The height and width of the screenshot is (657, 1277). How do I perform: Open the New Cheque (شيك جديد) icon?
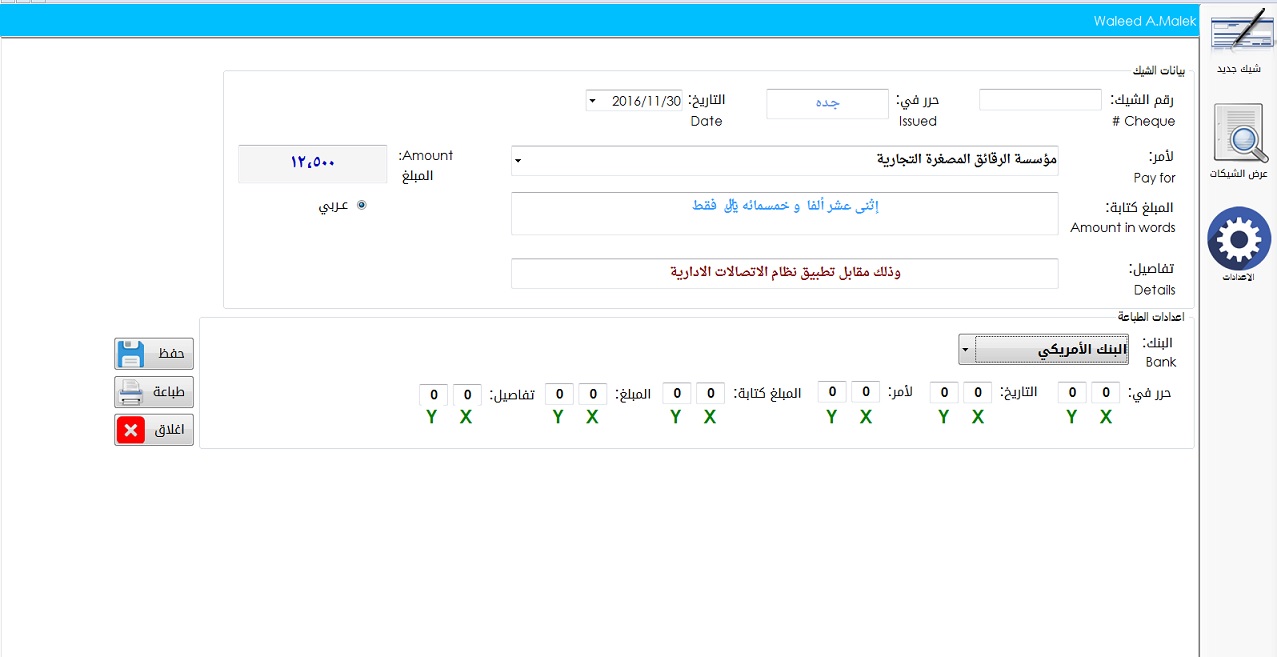[1239, 38]
